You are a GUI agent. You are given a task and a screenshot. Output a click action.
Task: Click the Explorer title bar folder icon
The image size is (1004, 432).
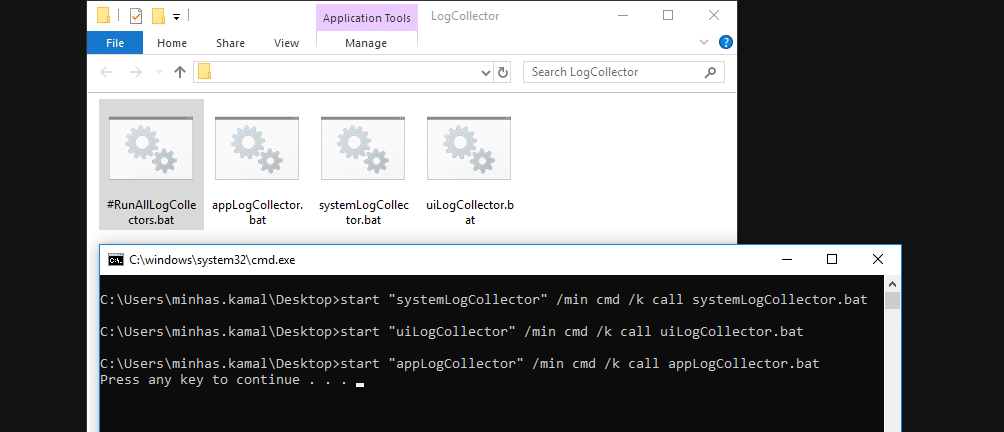tap(103, 15)
